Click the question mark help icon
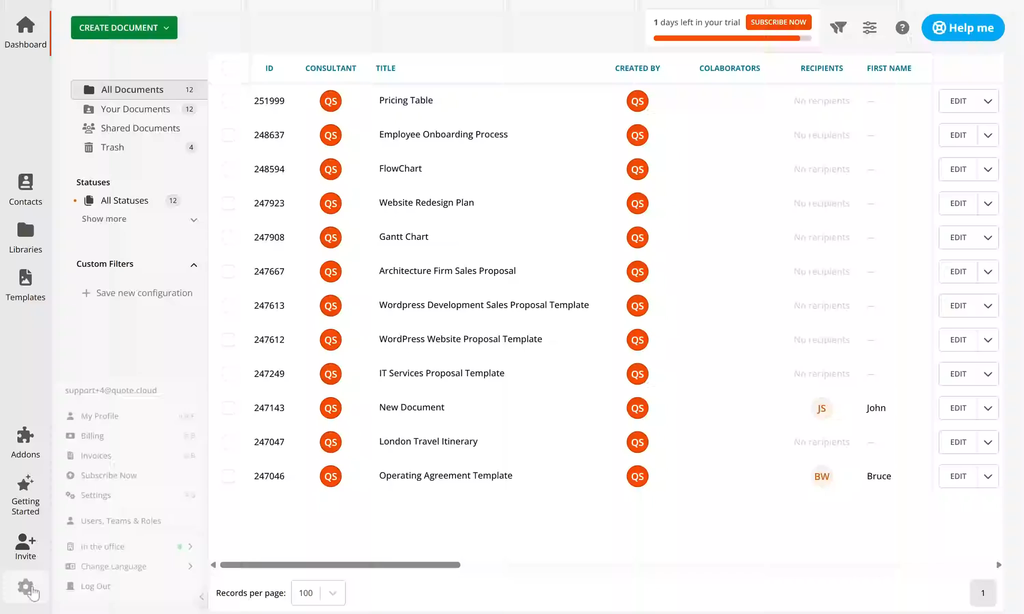Viewport: 1024px width, 614px height. click(x=902, y=28)
